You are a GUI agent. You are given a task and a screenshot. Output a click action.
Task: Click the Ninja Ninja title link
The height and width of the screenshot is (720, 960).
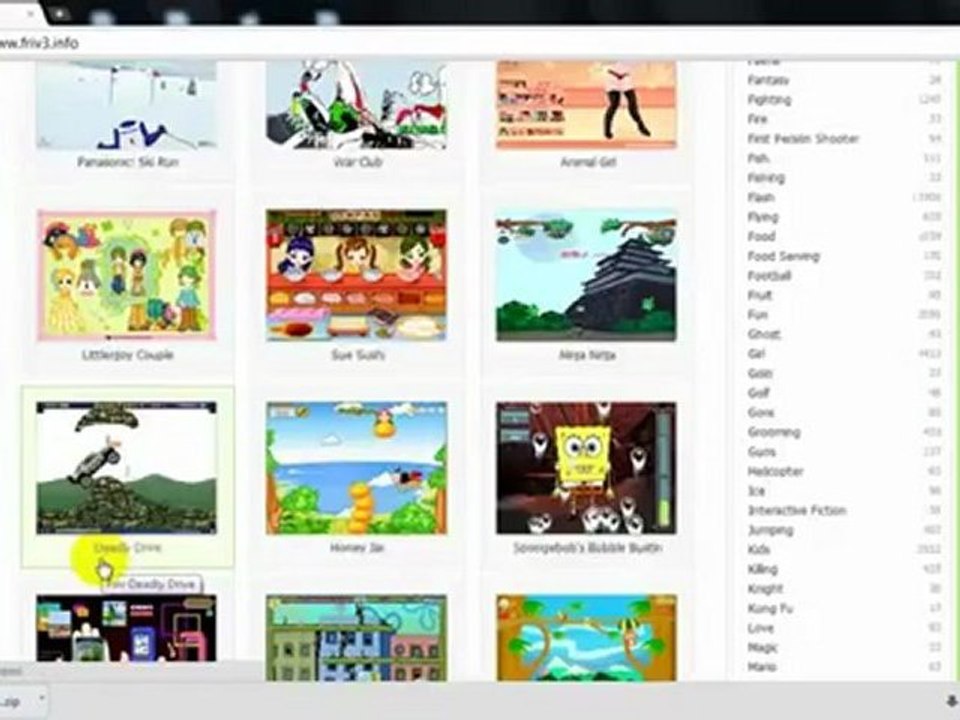[x=587, y=354]
